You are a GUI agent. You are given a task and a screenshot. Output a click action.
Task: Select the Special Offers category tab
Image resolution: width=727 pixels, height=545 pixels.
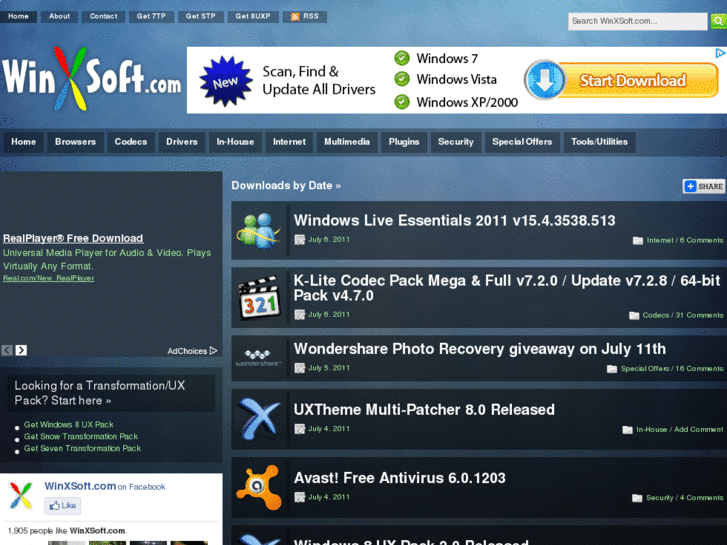click(x=522, y=142)
